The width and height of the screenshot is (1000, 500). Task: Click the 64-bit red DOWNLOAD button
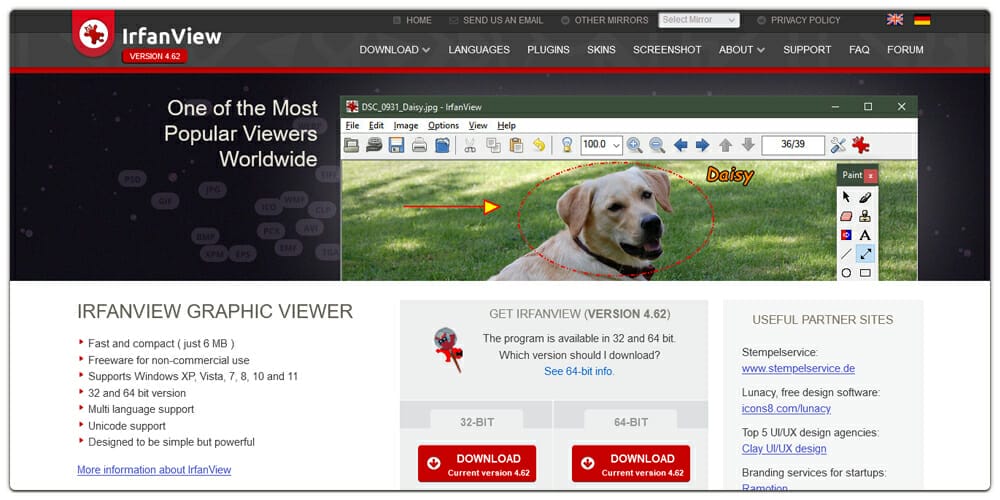tap(631, 463)
